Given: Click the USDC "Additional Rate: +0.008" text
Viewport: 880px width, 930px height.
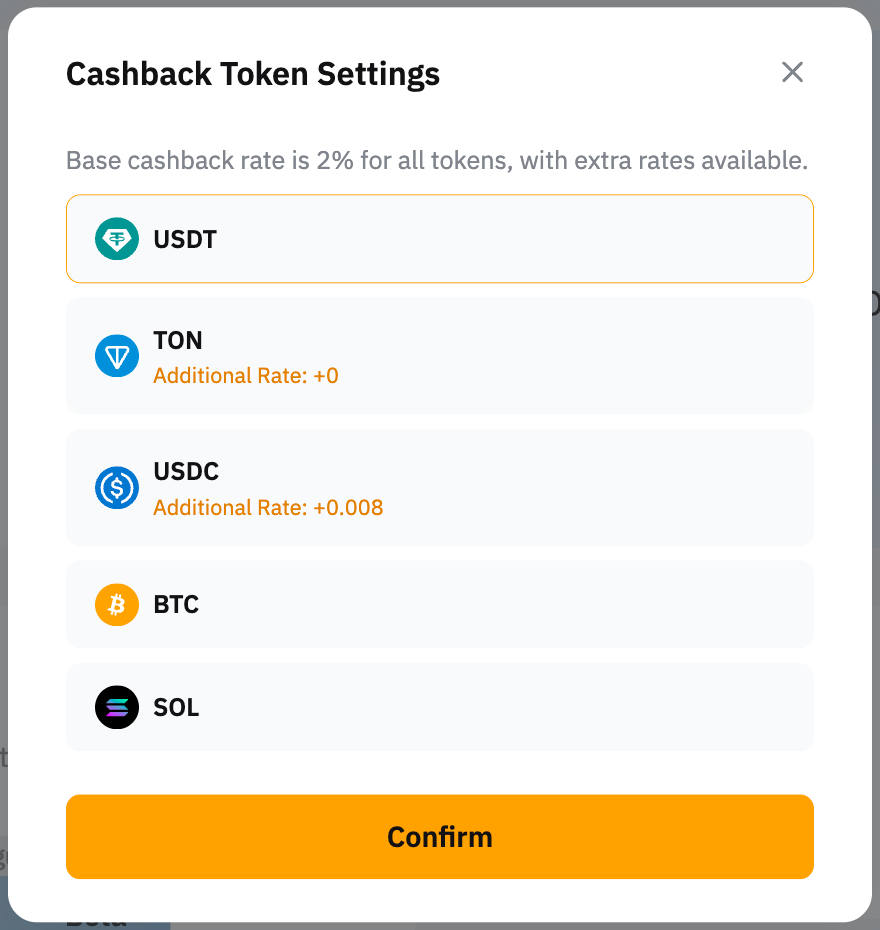Looking at the screenshot, I should pyautogui.click(x=268, y=508).
